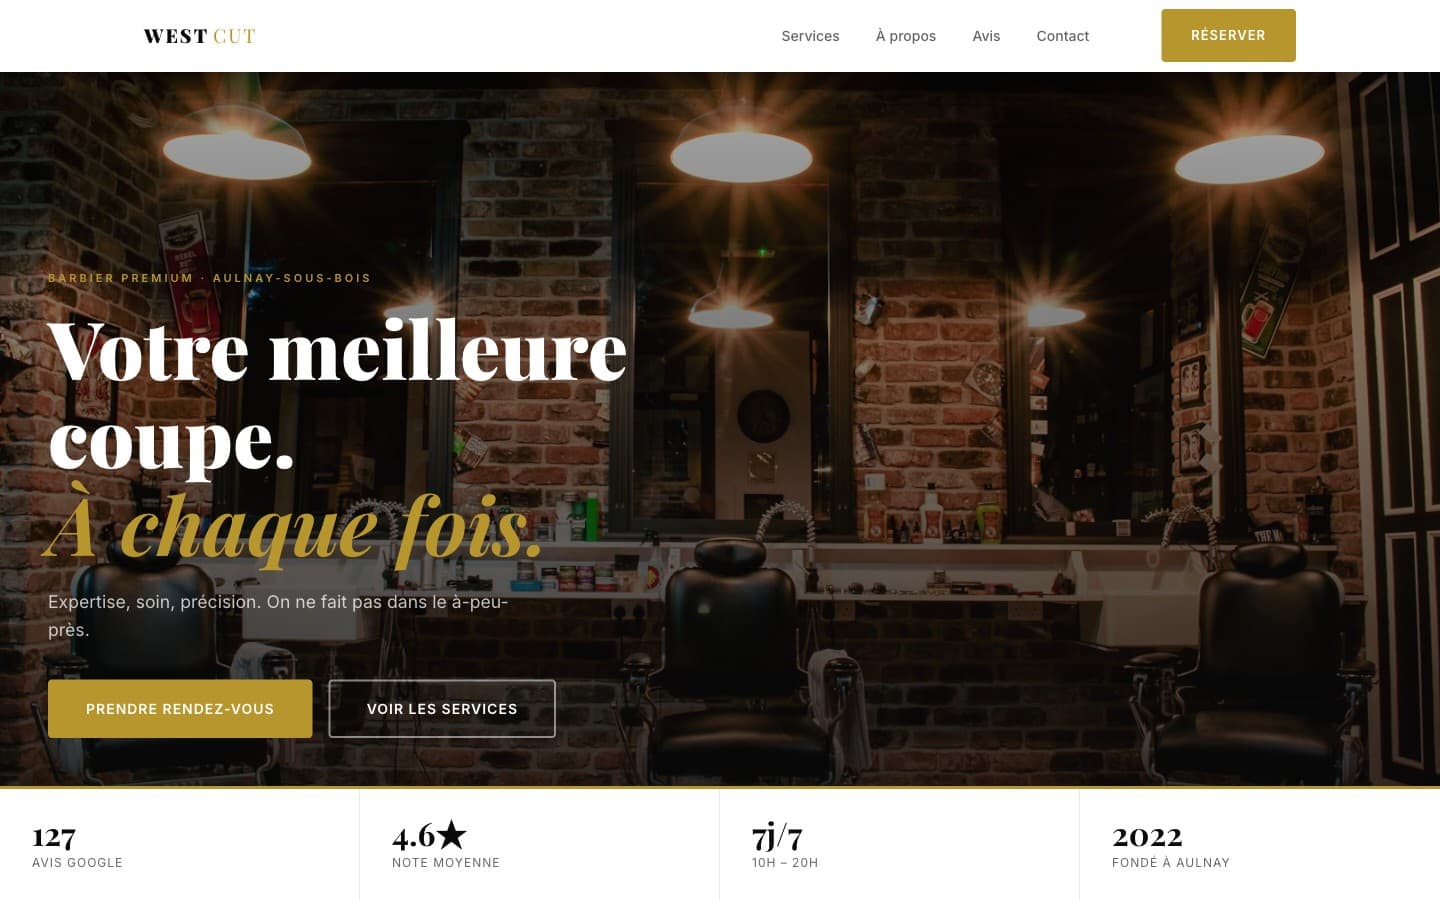Screen dimensions: 1440x900
Task: Click the gold RÉSERVER button
Action: click(1228, 35)
